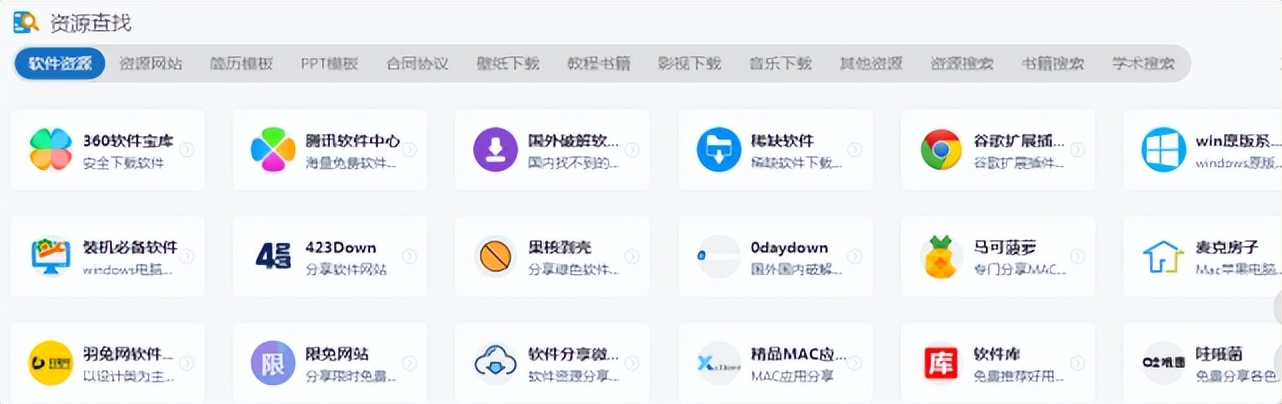This screenshot has height=404, width=1282.
Task: Click the cloud icon for 软件分享微
Action: 496,363
